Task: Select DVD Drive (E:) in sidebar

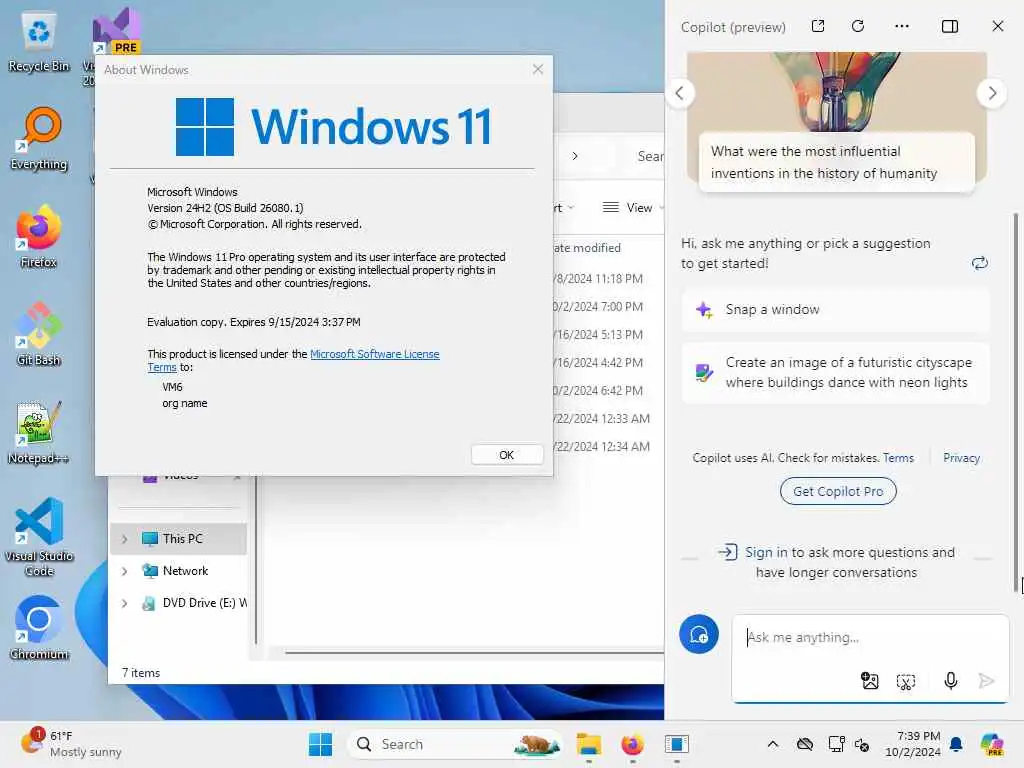Action: pos(178,603)
